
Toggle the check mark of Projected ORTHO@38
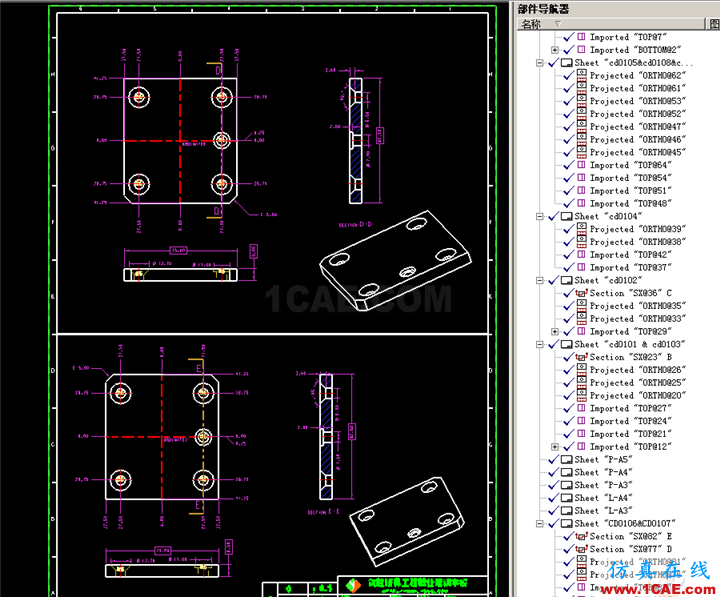point(569,242)
